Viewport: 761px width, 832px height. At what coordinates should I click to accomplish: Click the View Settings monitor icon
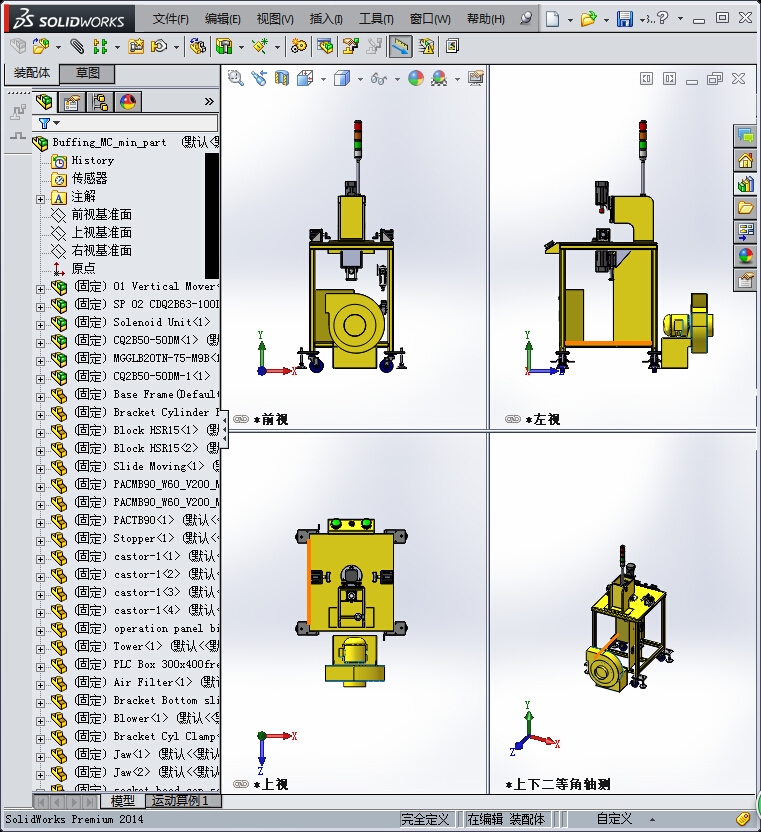[475, 79]
